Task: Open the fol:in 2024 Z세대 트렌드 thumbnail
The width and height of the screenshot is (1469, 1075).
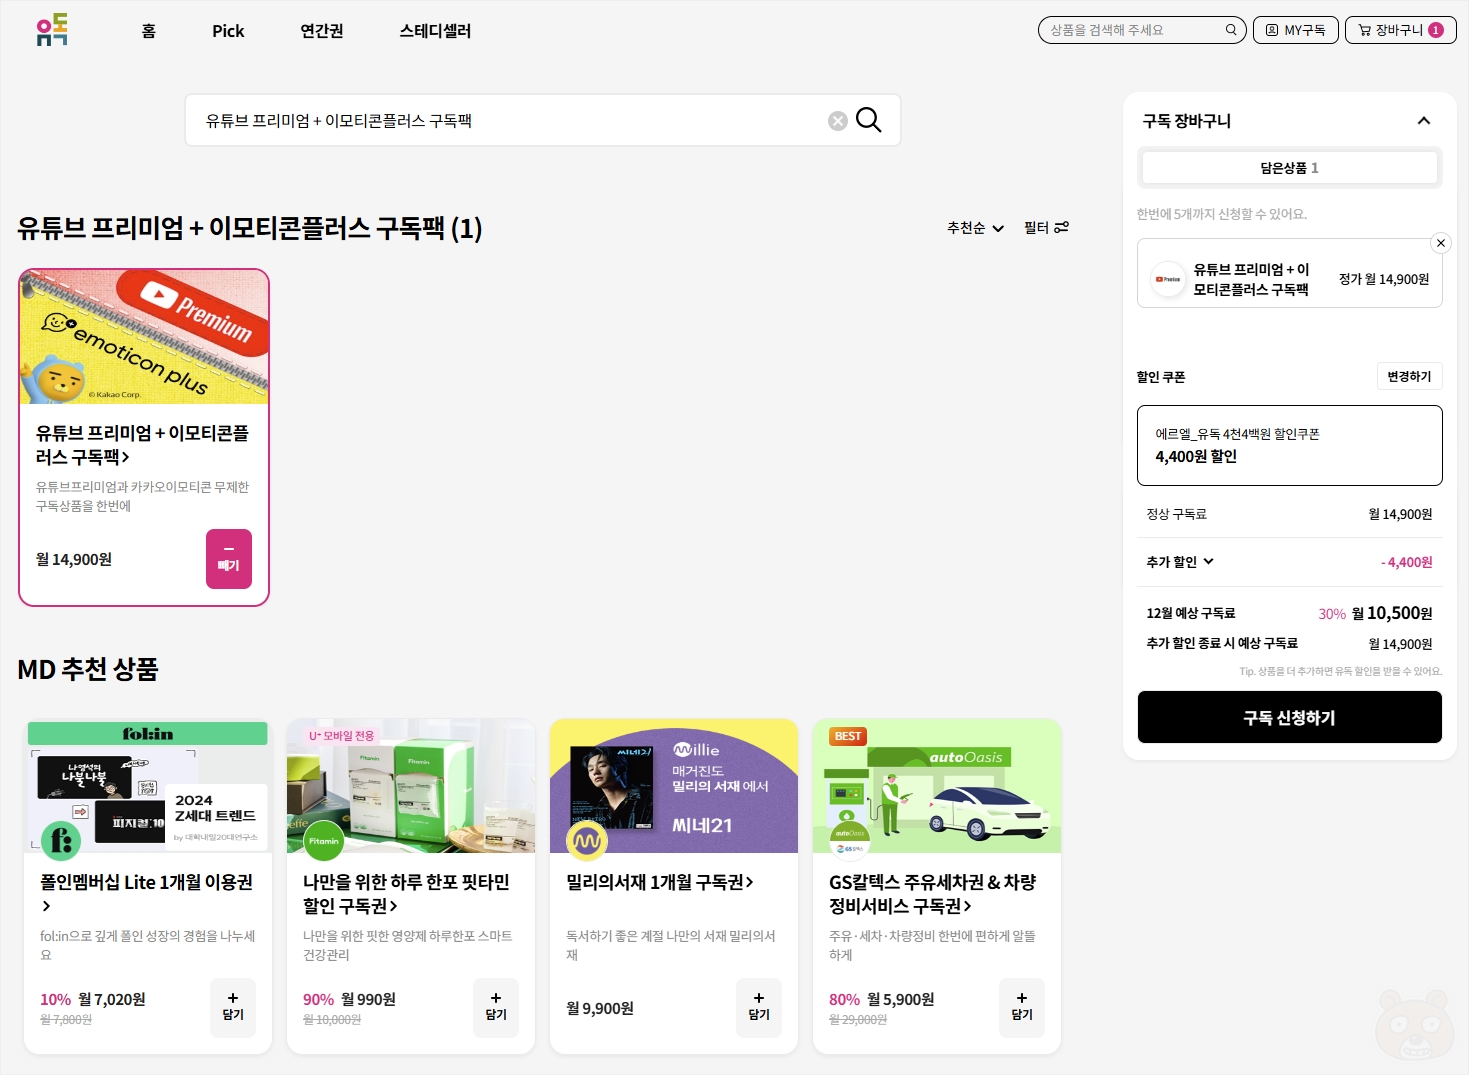Action: coord(148,786)
